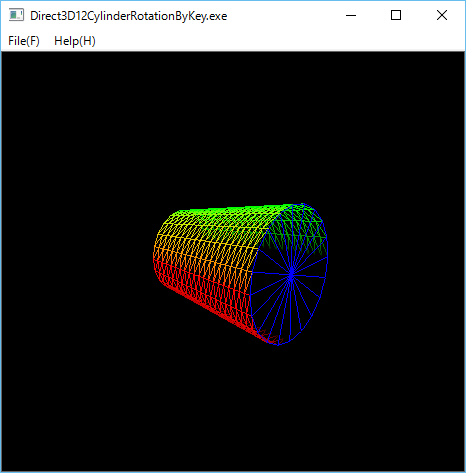Click empty black area right of blue cap

pyautogui.click(x=397, y=273)
